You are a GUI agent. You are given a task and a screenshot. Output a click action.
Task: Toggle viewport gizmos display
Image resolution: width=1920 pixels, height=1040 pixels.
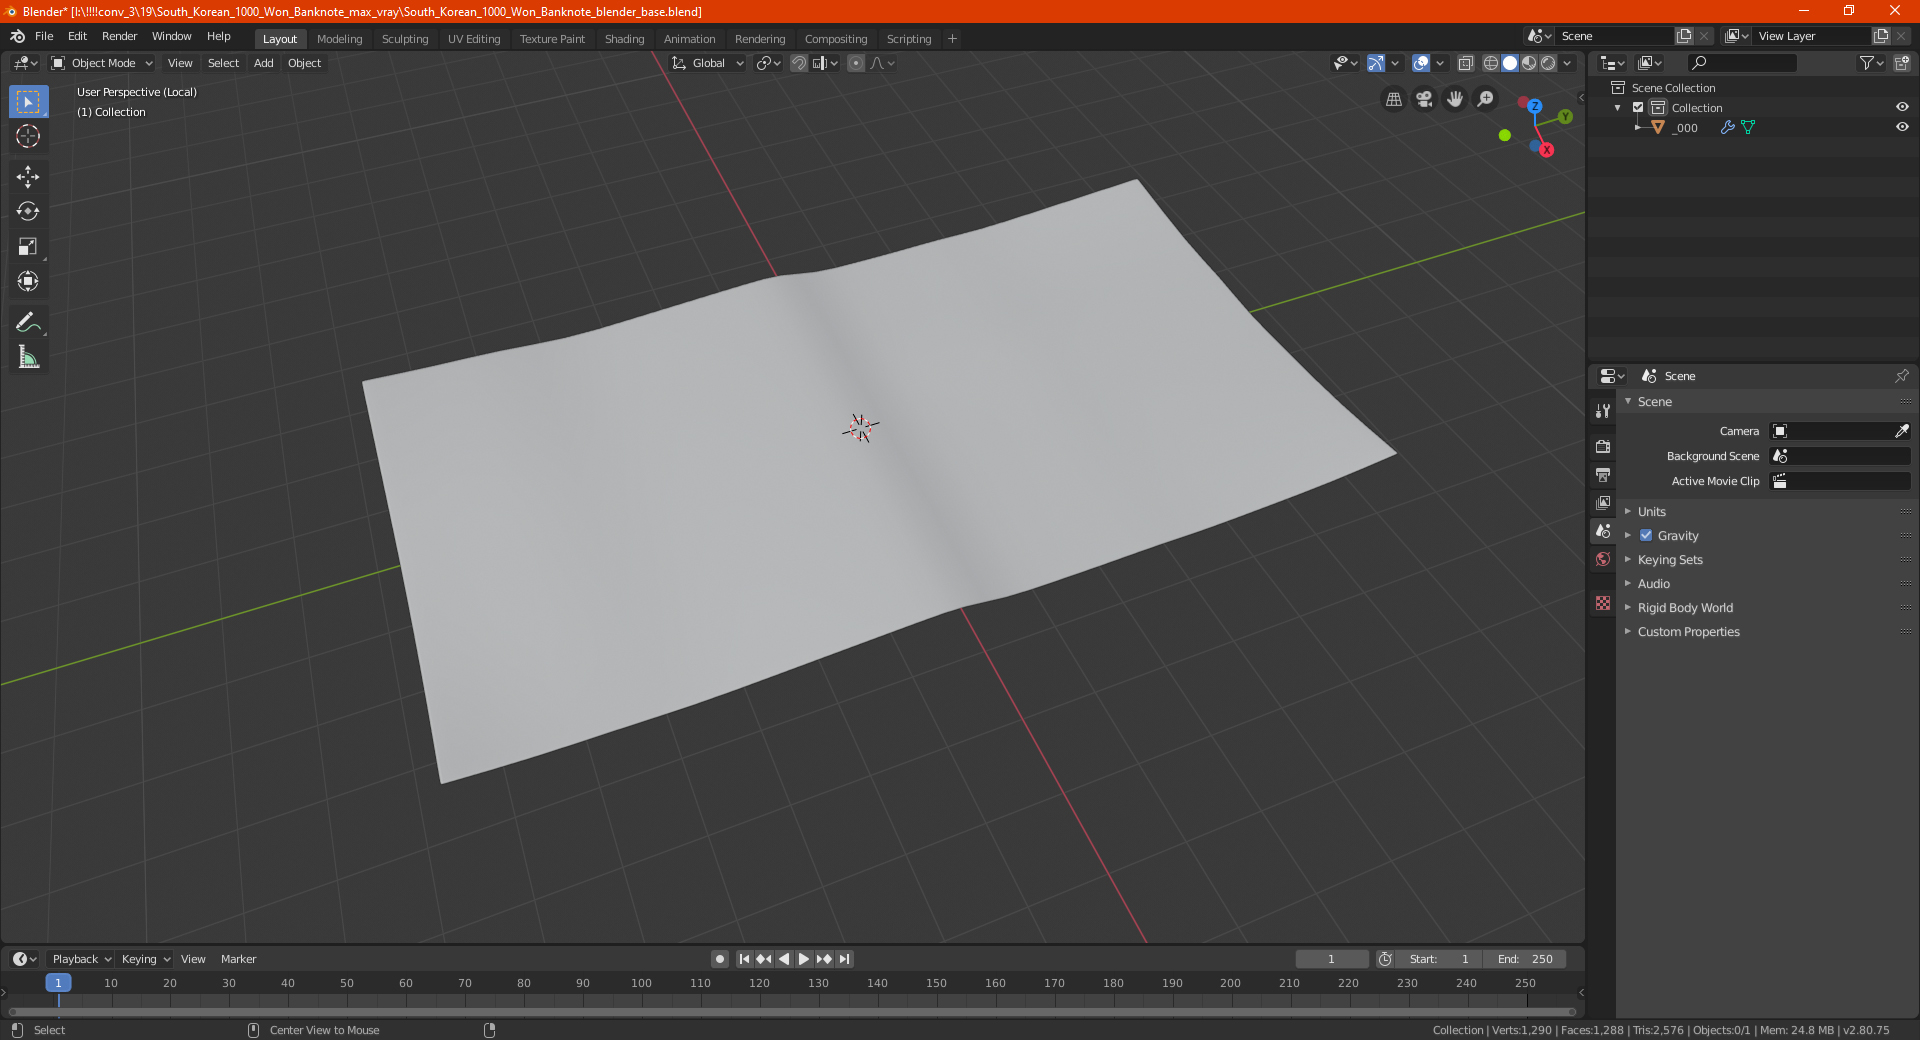pyautogui.click(x=1376, y=63)
